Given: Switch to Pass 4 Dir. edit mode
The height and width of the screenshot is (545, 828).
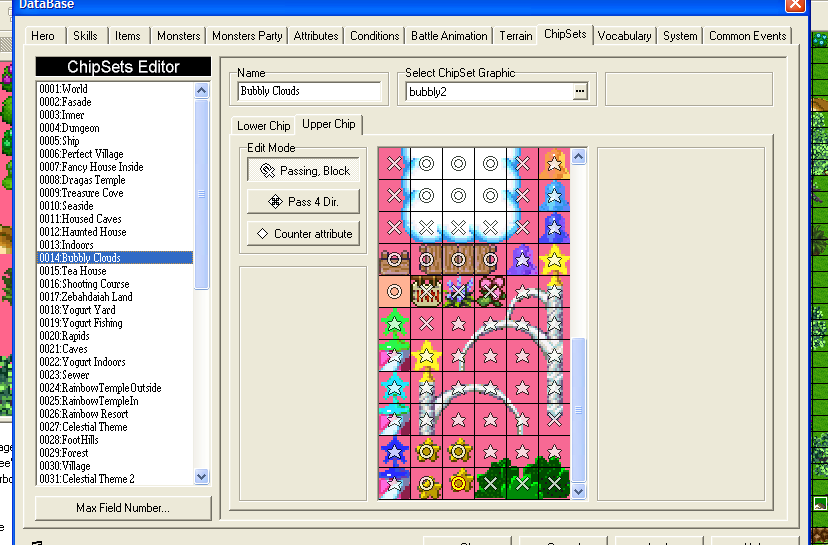Looking at the screenshot, I should (303, 202).
